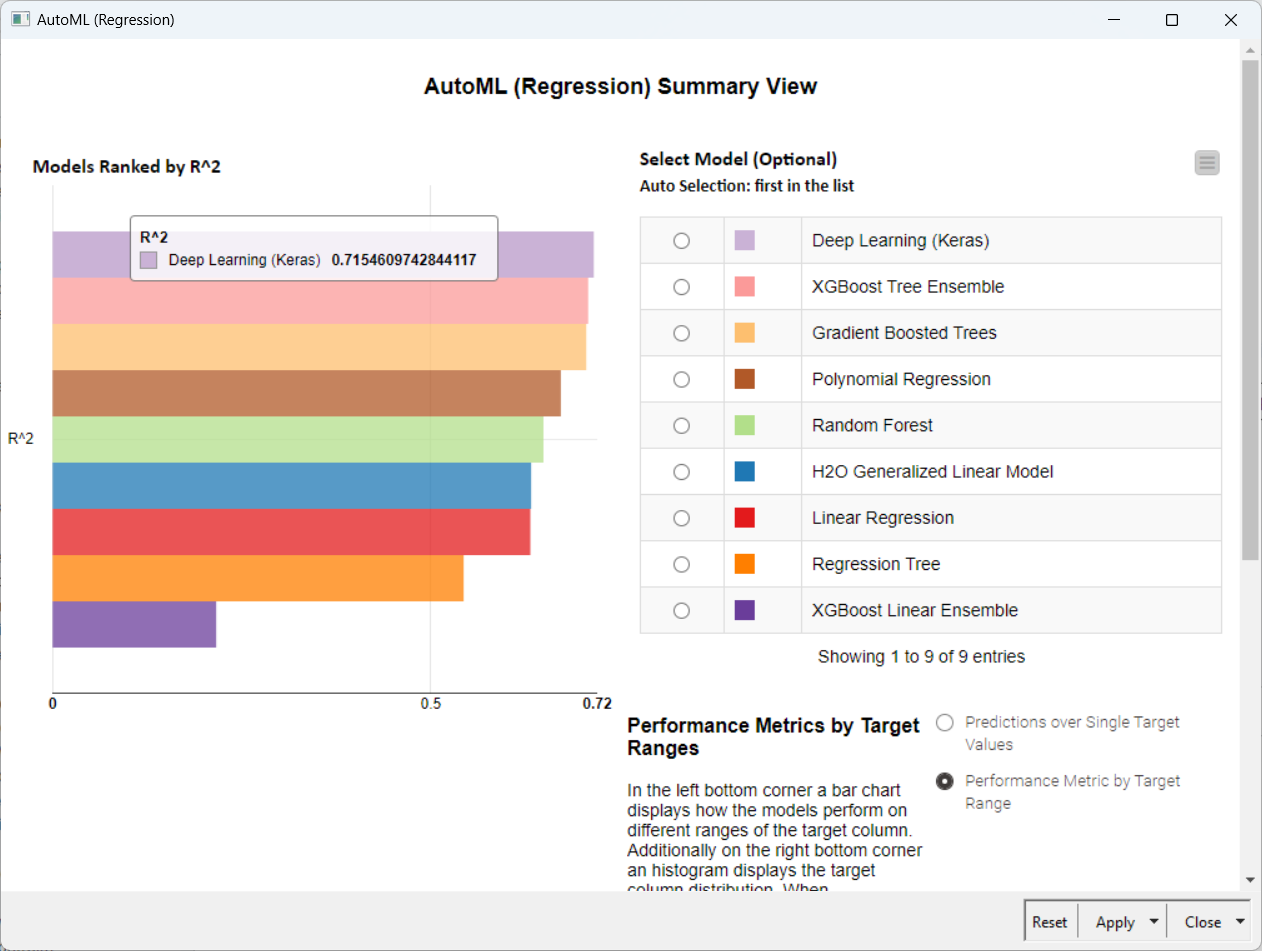Click the H2O Generalized Linear Model blue square

pyautogui.click(x=744, y=471)
